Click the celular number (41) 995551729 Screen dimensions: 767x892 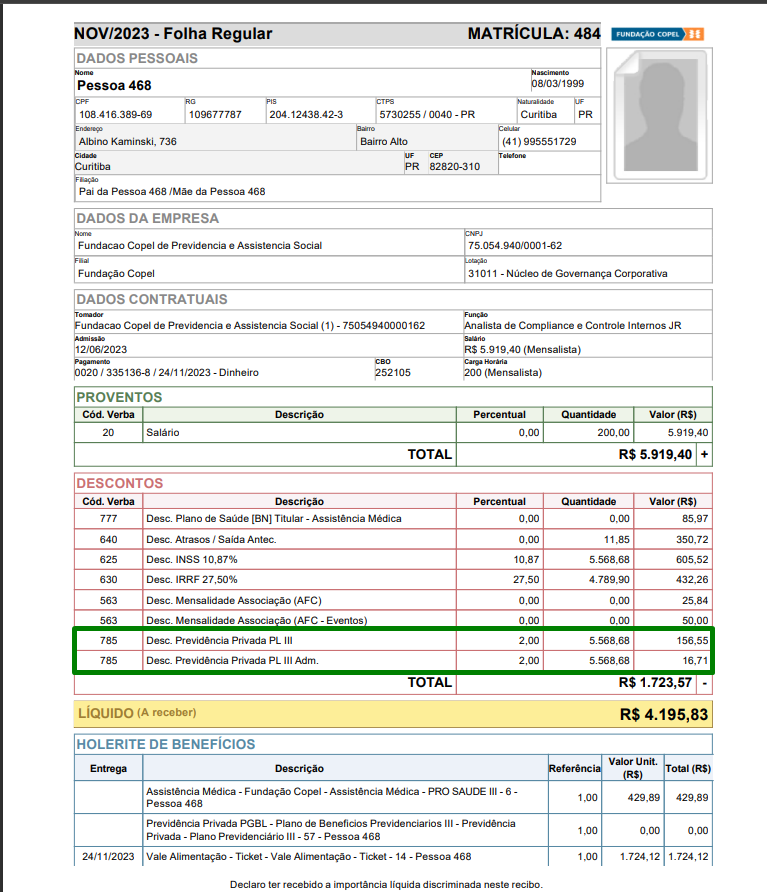(x=539, y=142)
